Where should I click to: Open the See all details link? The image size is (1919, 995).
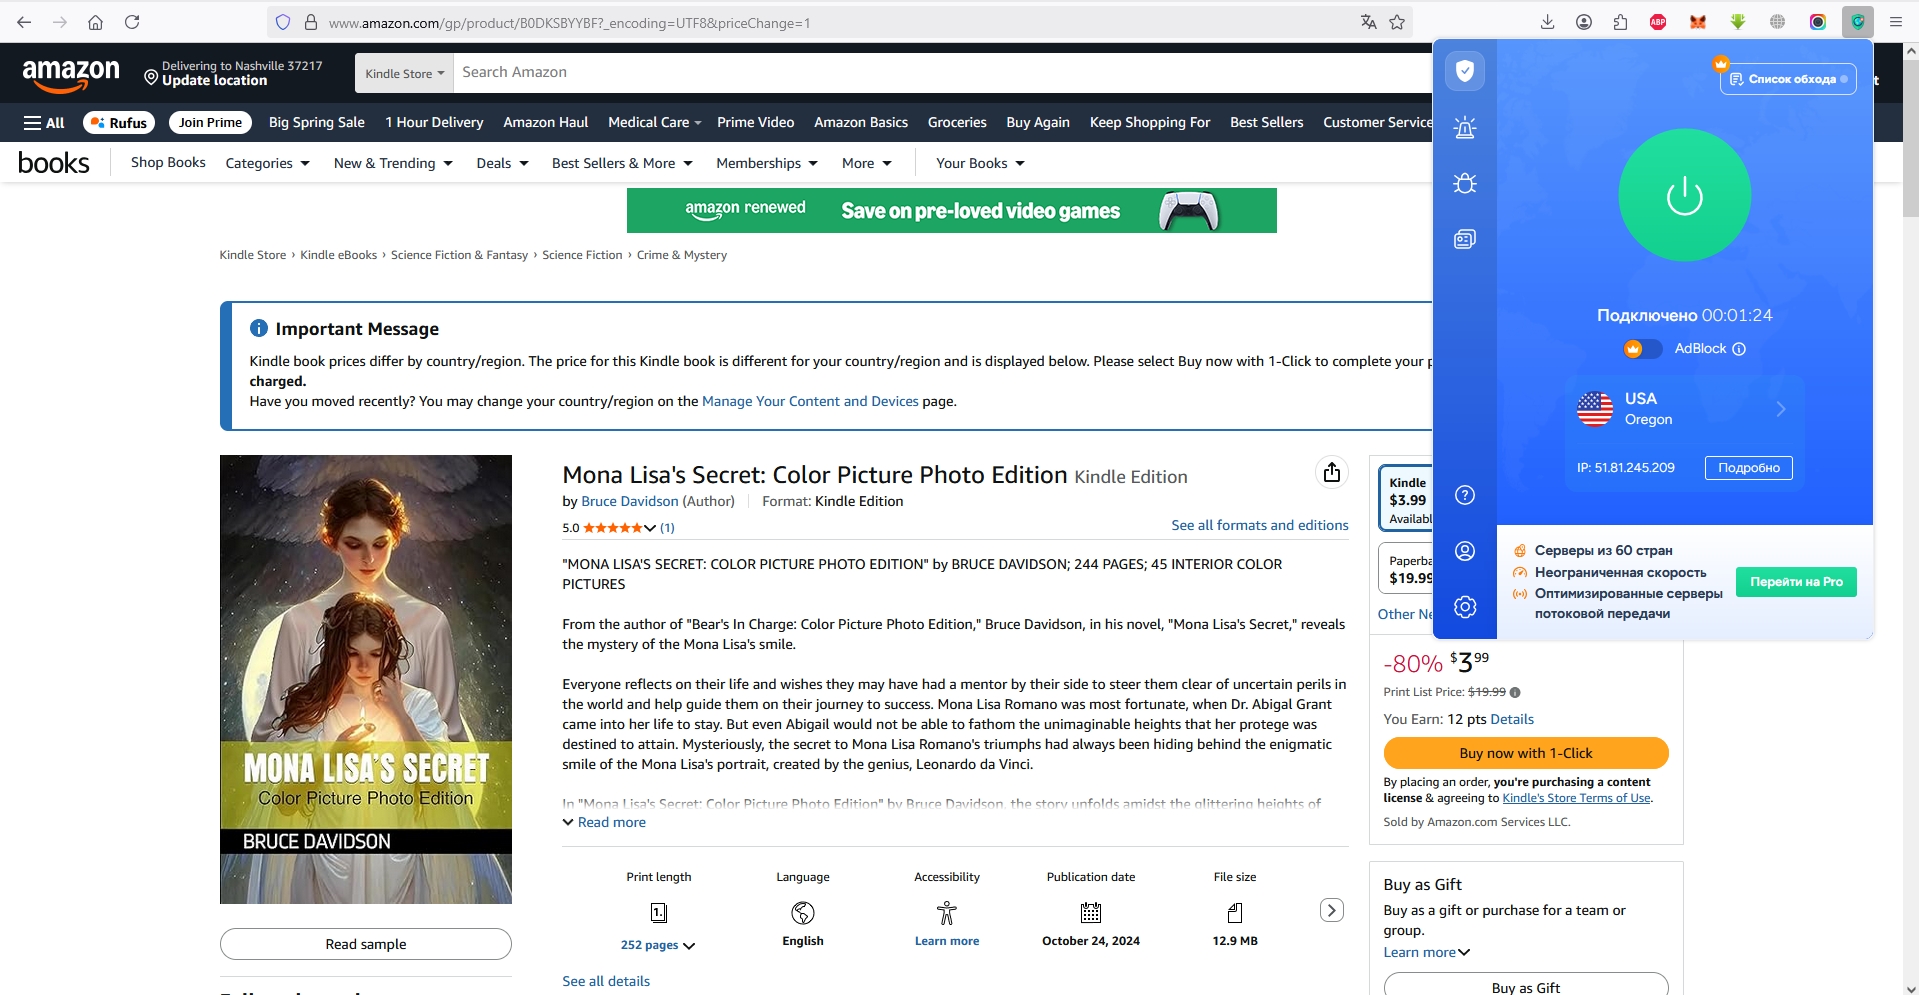click(606, 982)
